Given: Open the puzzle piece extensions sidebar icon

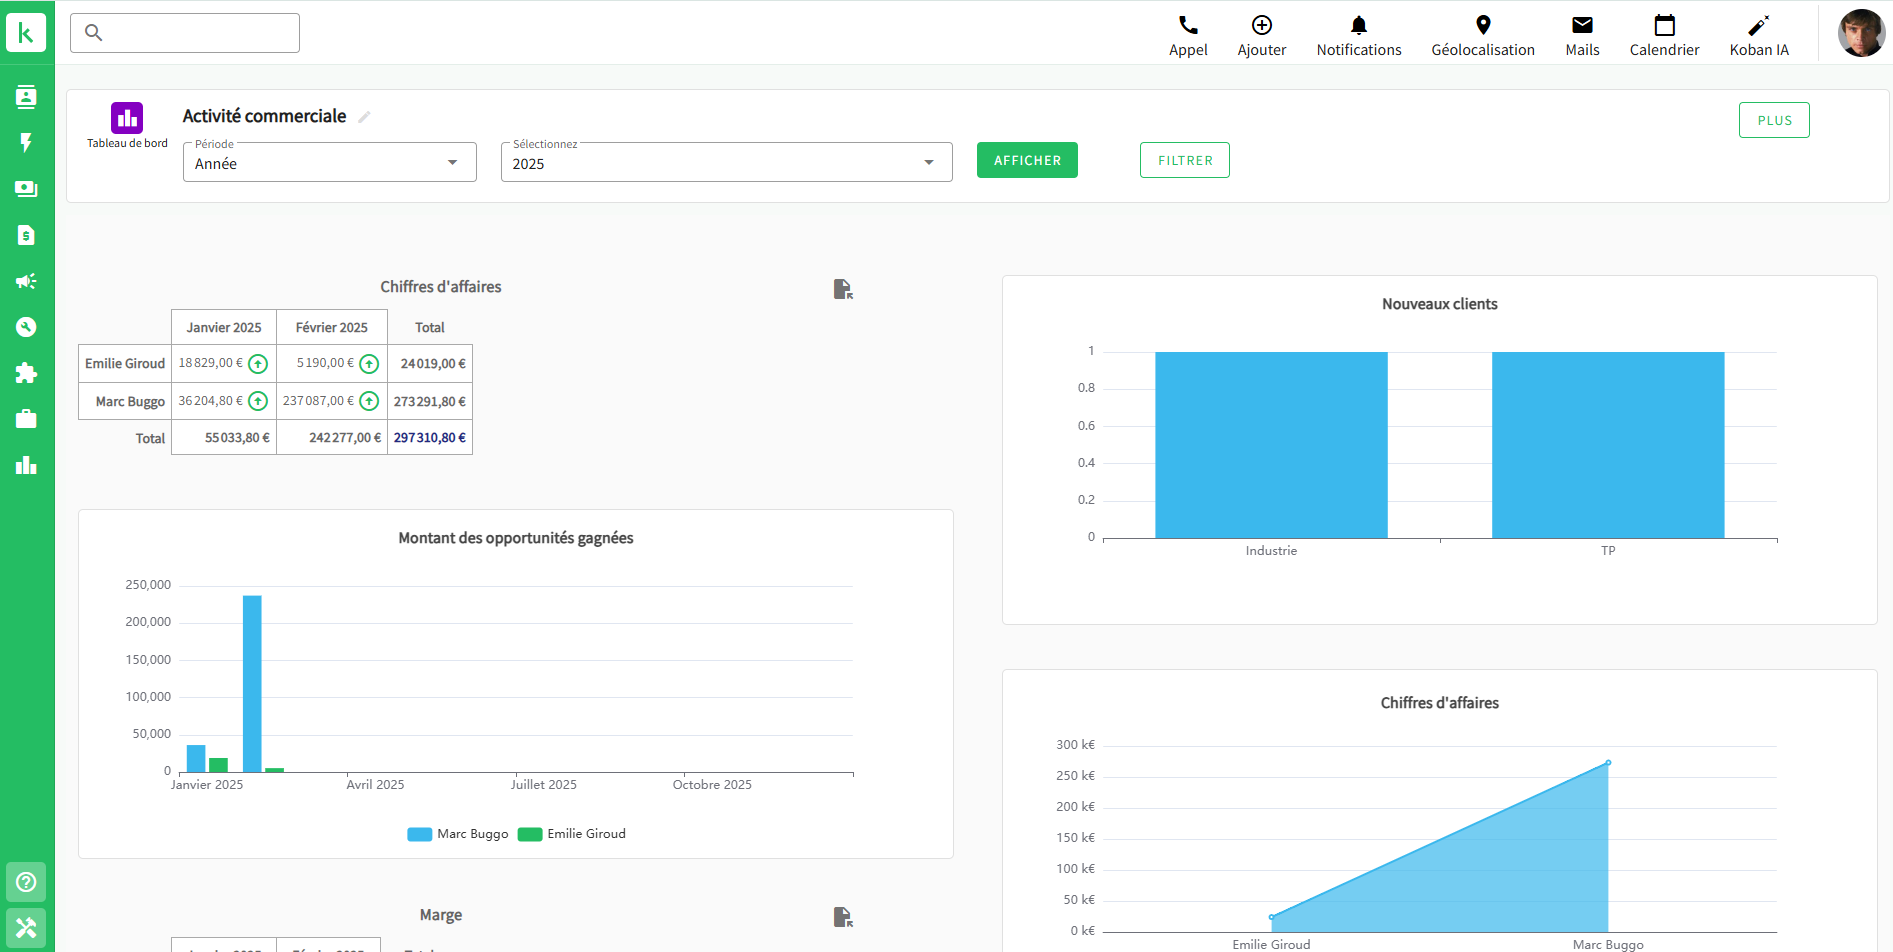Looking at the screenshot, I should [26, 373].
